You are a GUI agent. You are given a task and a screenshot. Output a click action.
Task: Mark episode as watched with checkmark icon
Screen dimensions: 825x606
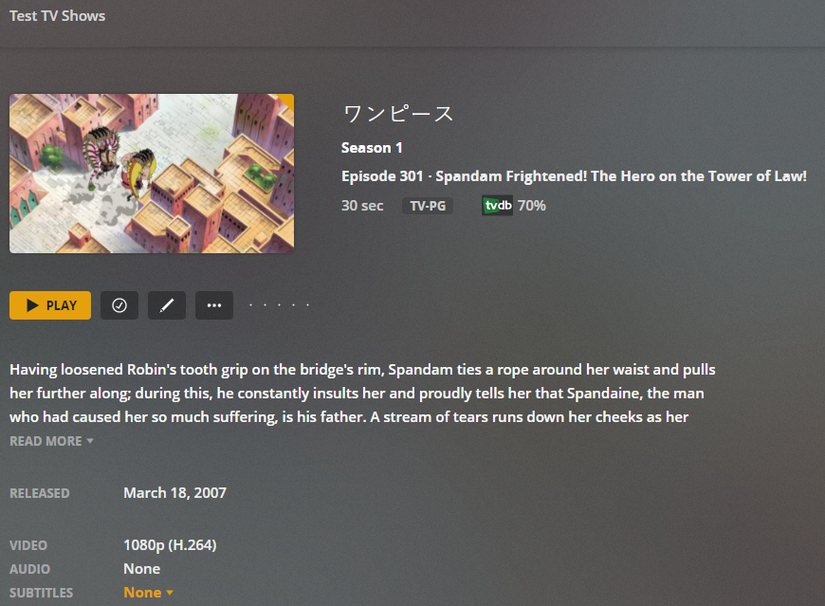tap(119, 305)
